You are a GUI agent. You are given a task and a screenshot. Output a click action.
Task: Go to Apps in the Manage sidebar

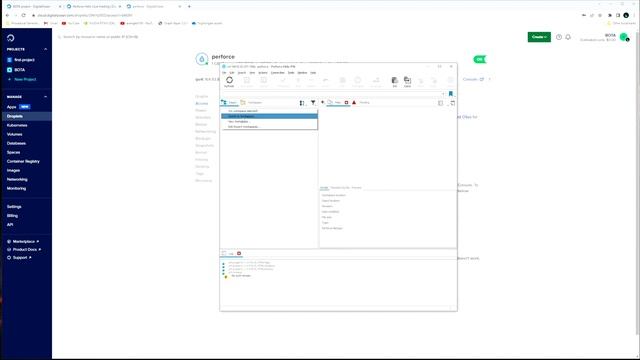click(x=11, y=107)
